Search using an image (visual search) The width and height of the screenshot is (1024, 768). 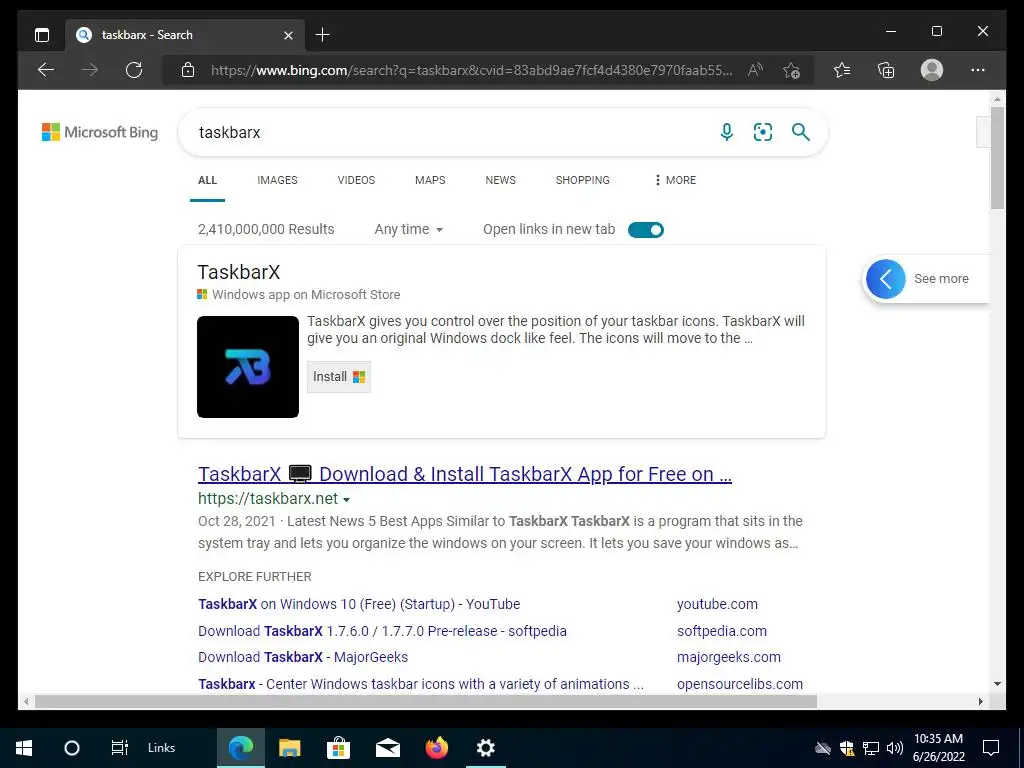tap(763, 133)
